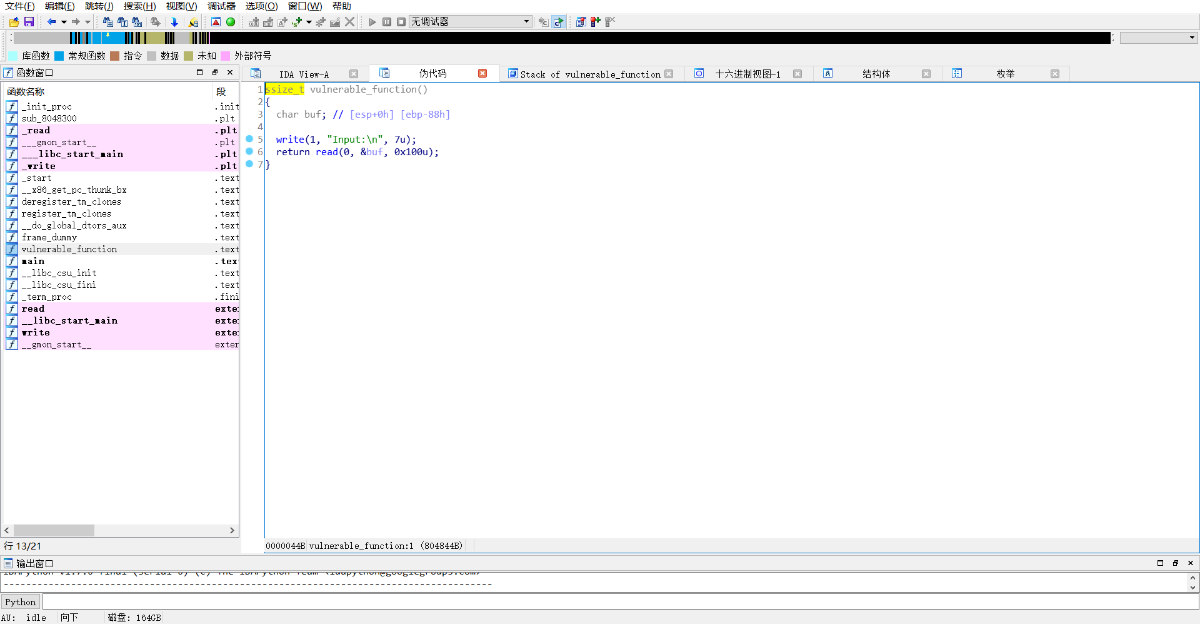
Task: Expand the jump forward history dropdown arrow
Action: pyautogui.click(x=87, y=22)
